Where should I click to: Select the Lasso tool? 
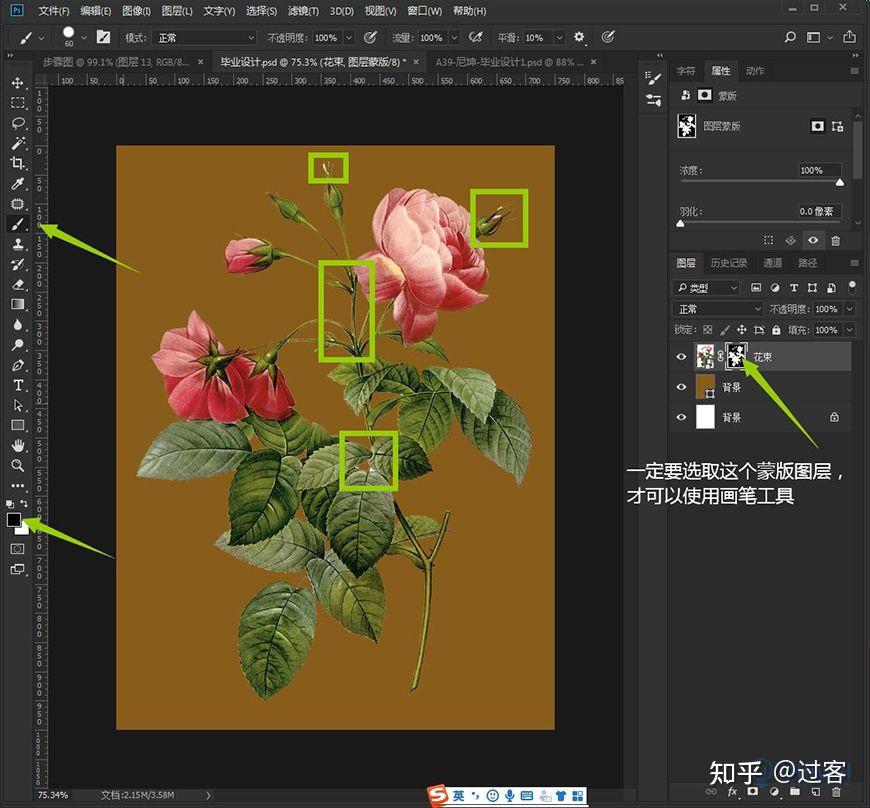click(x=17, y=123)
